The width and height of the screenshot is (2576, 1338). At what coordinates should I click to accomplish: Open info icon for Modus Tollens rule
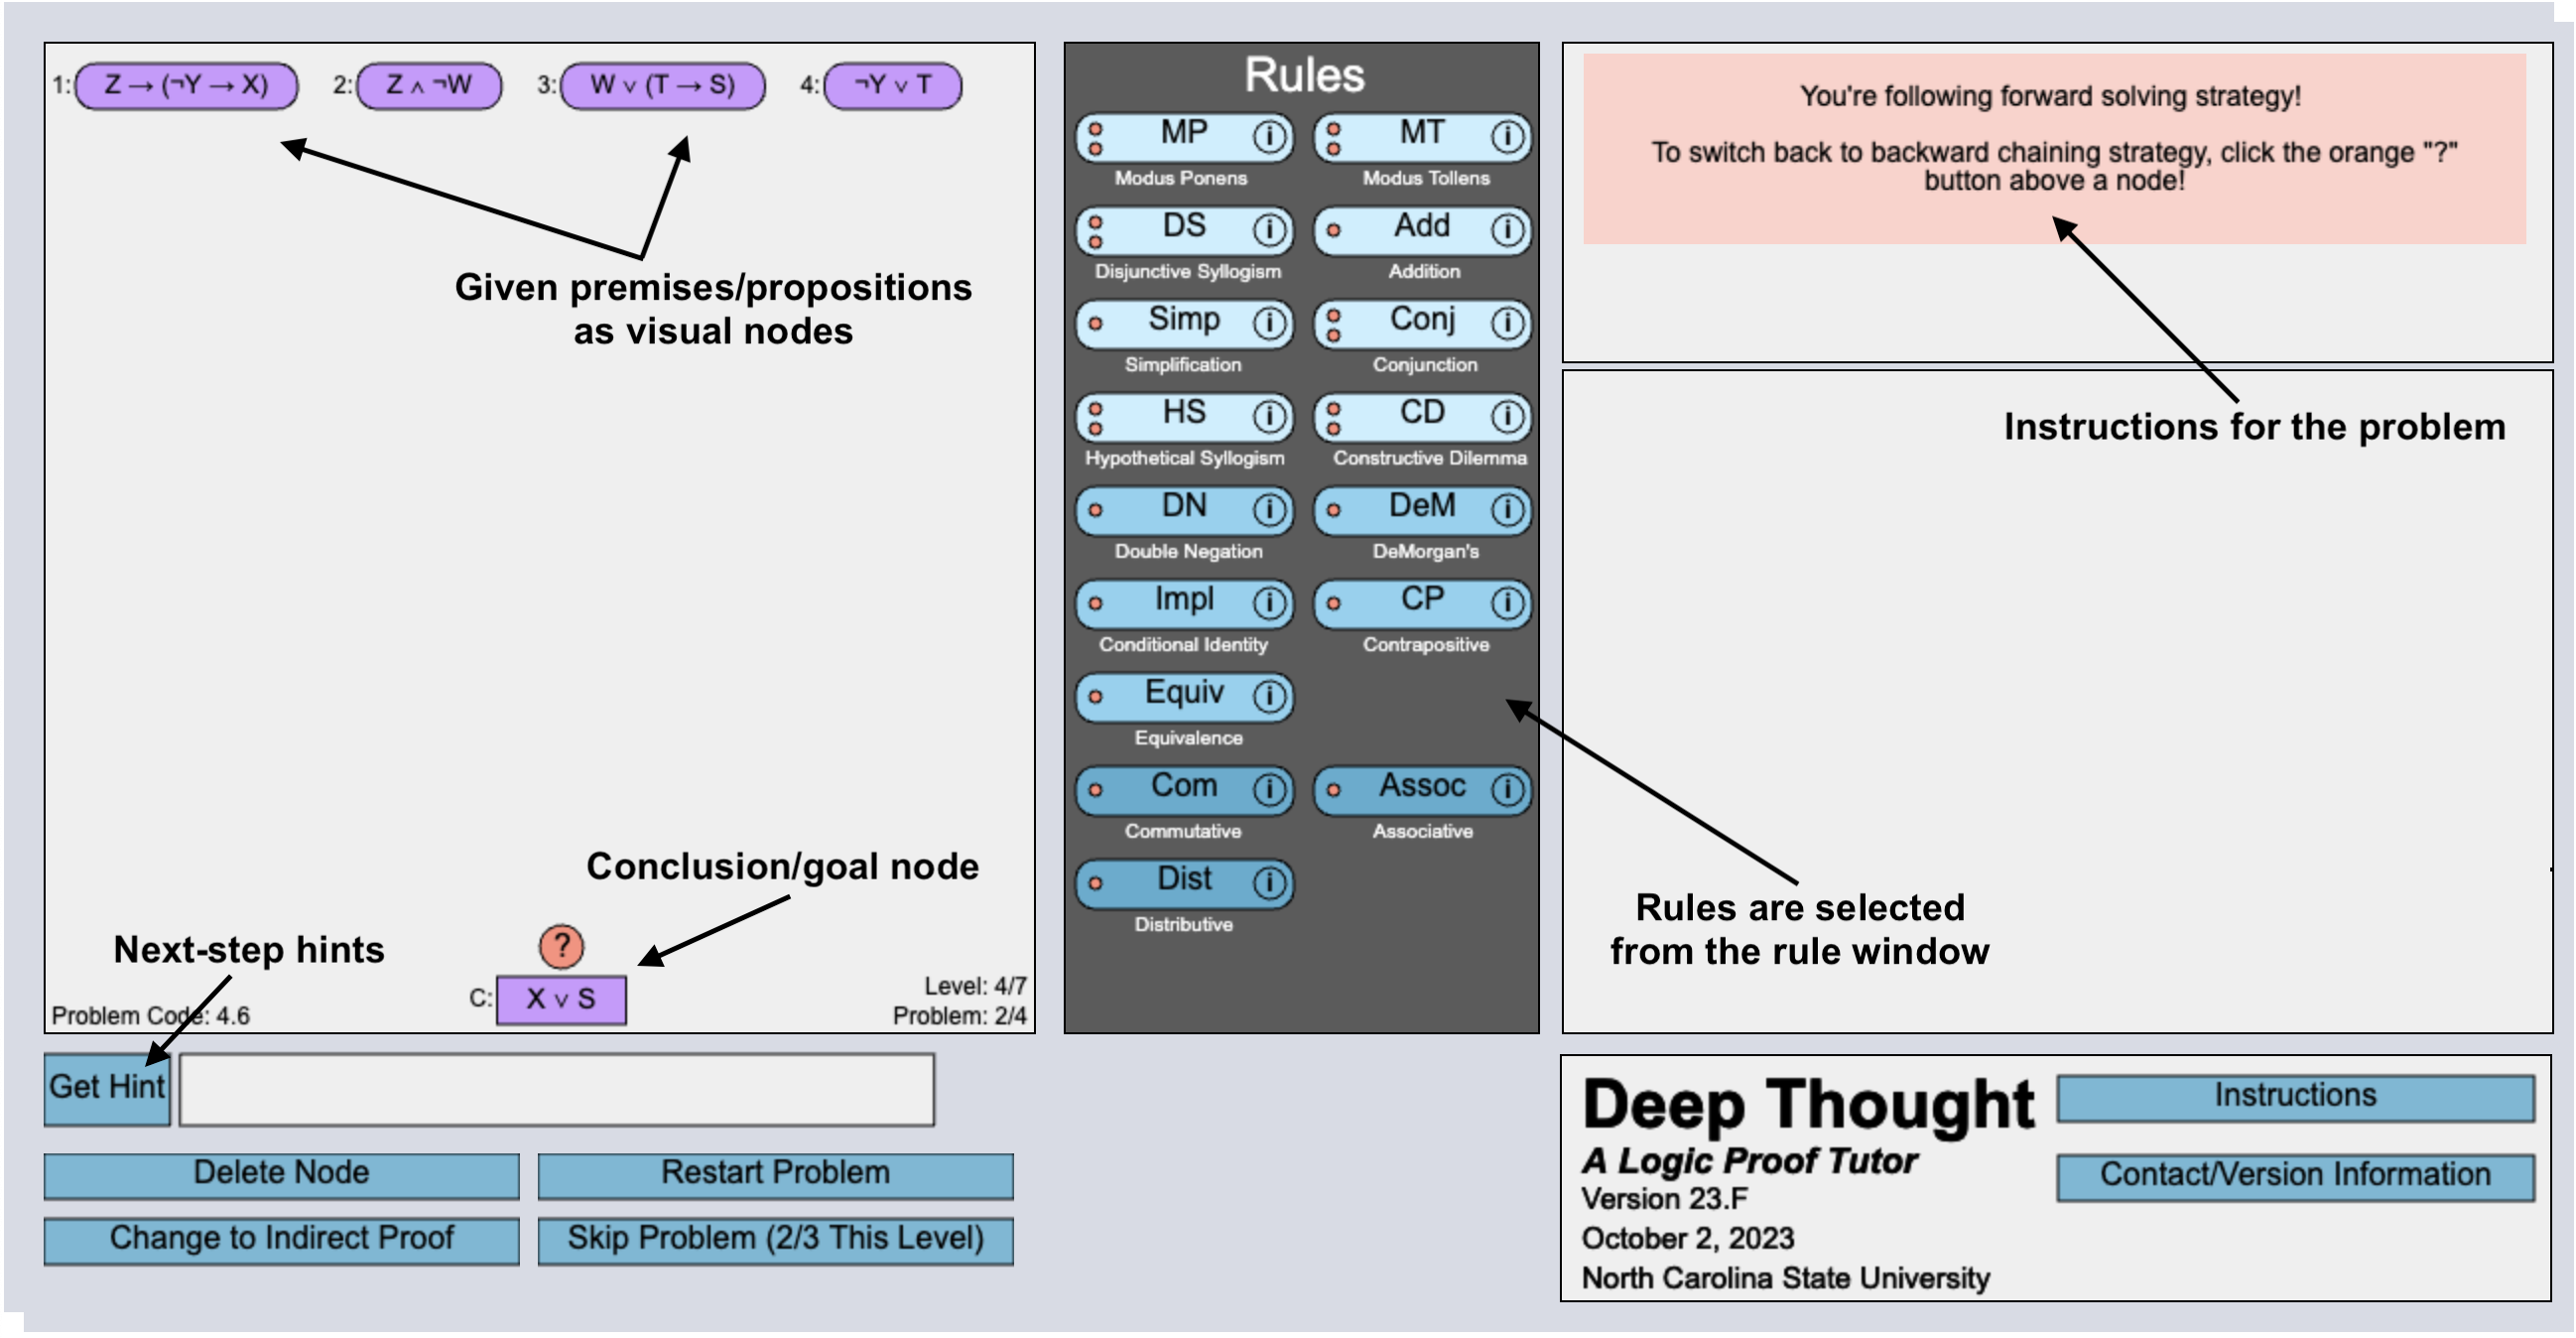[x=1507, y=136]
